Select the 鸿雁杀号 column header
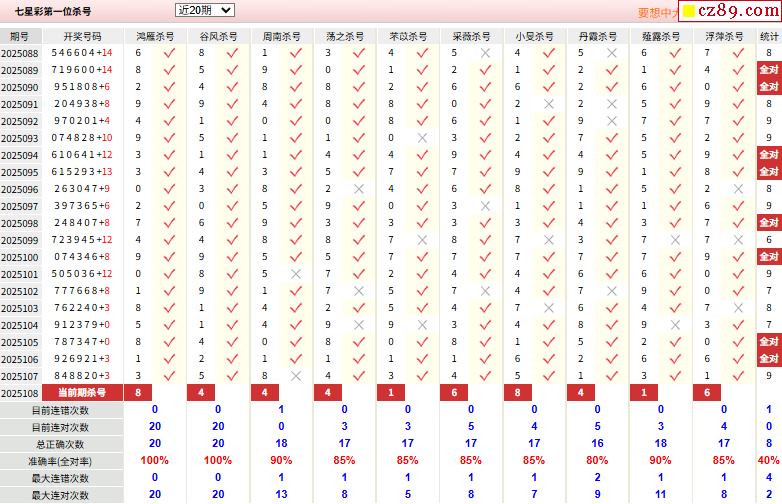782x504 pixels. (x=155, y=36)
